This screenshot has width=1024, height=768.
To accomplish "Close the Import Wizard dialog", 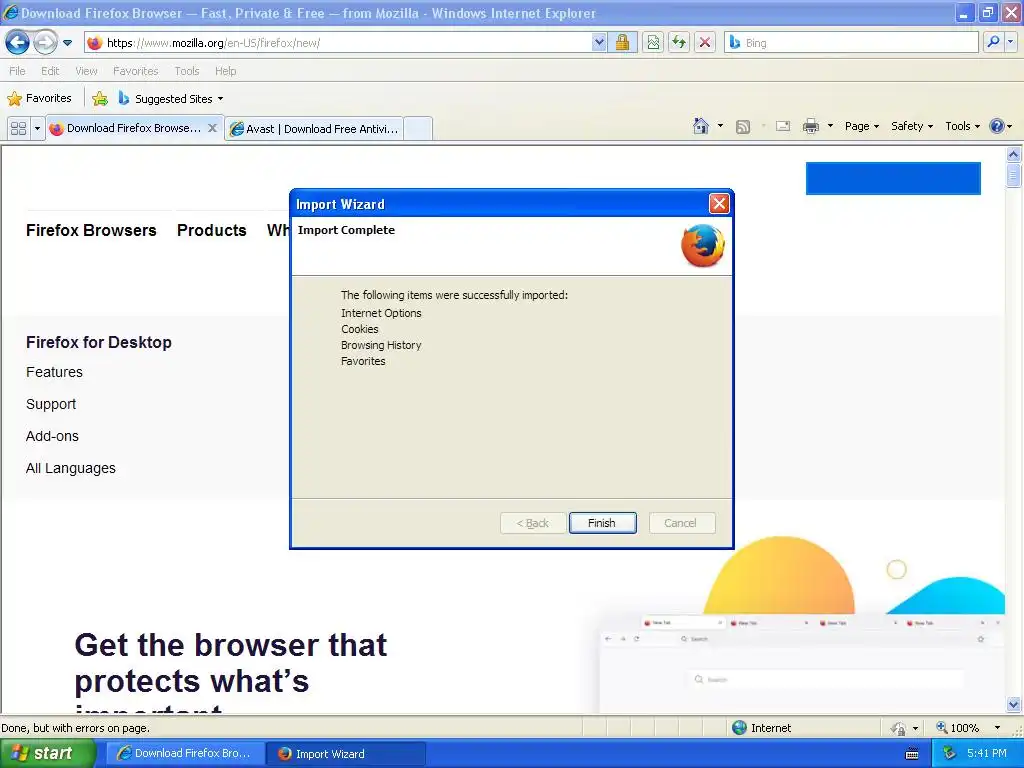I will 719,204.
